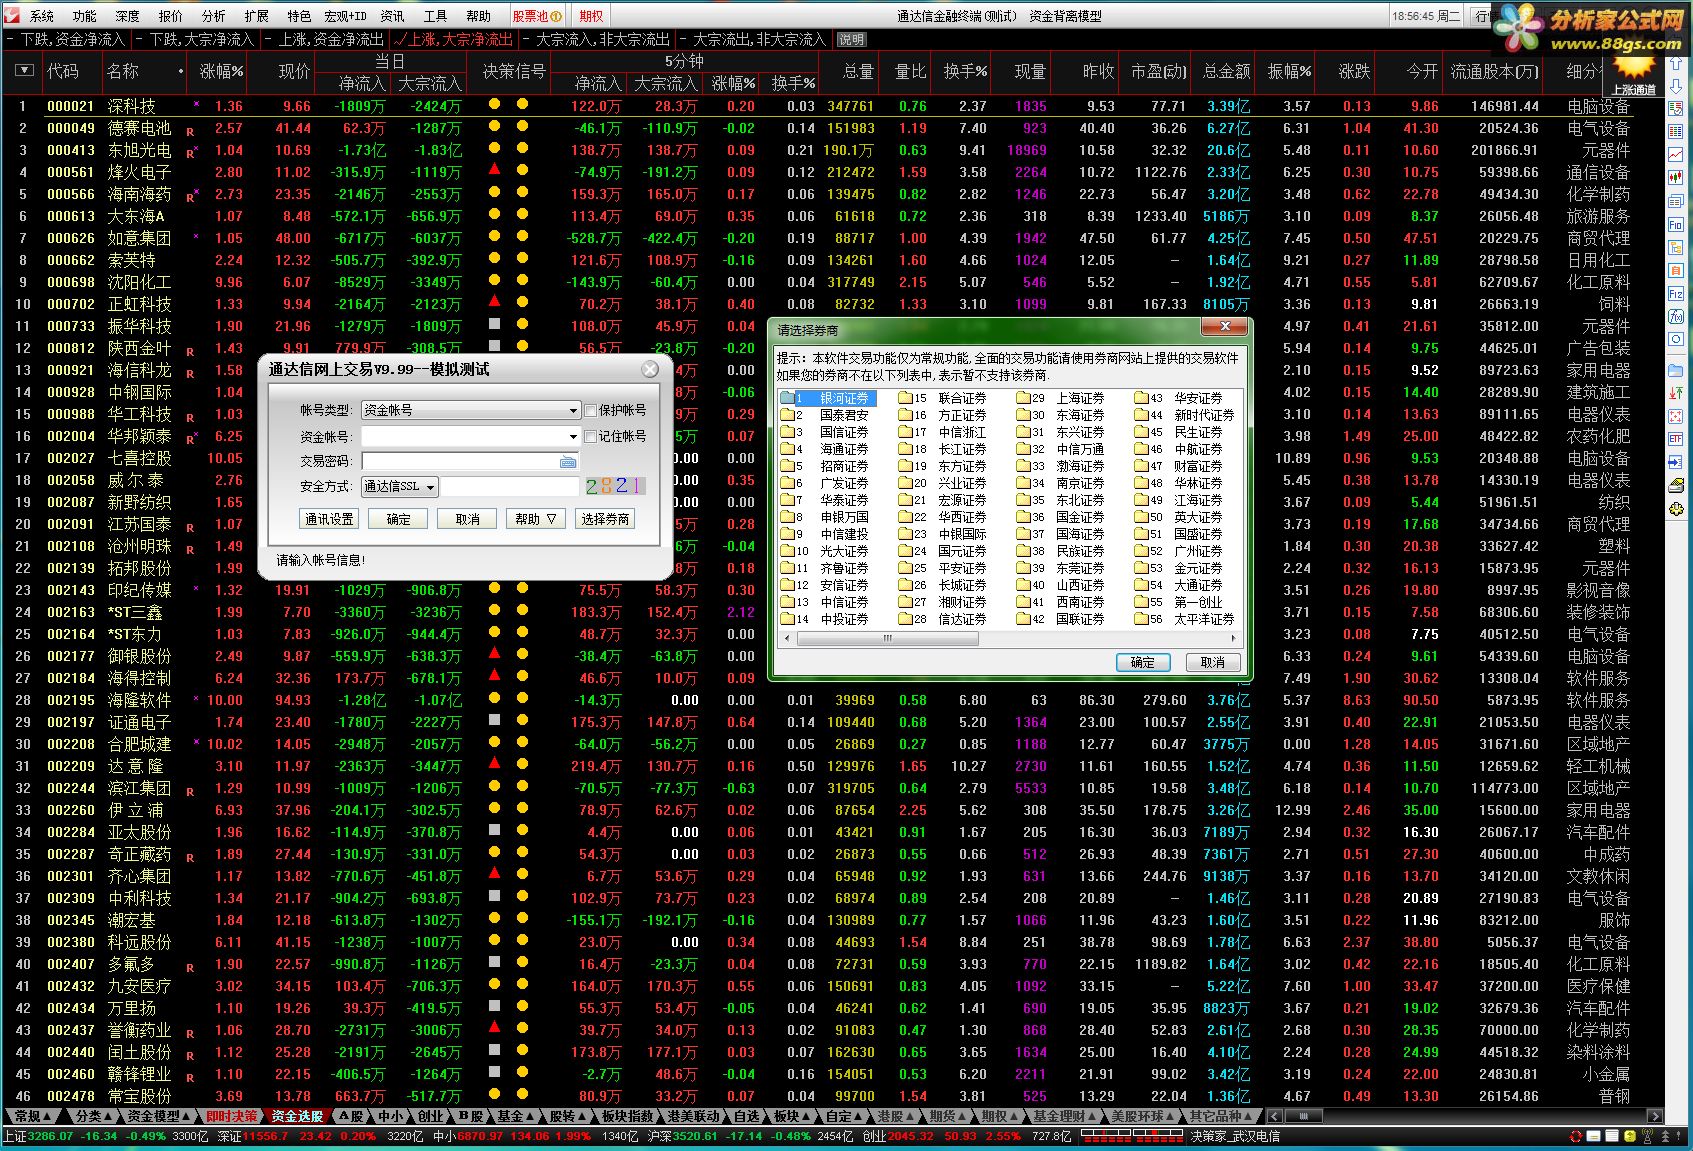Toggle the 下跌,资金净流入 filter option

pyautogui.click(x=66, y=40)
